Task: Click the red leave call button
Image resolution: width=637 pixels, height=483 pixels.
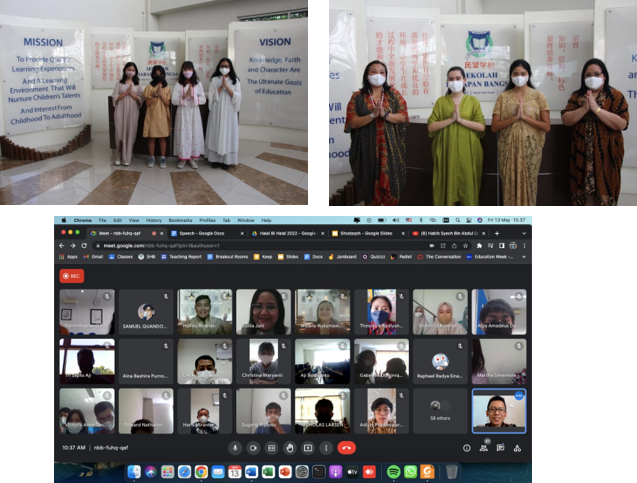Action: tap(346, 448)
